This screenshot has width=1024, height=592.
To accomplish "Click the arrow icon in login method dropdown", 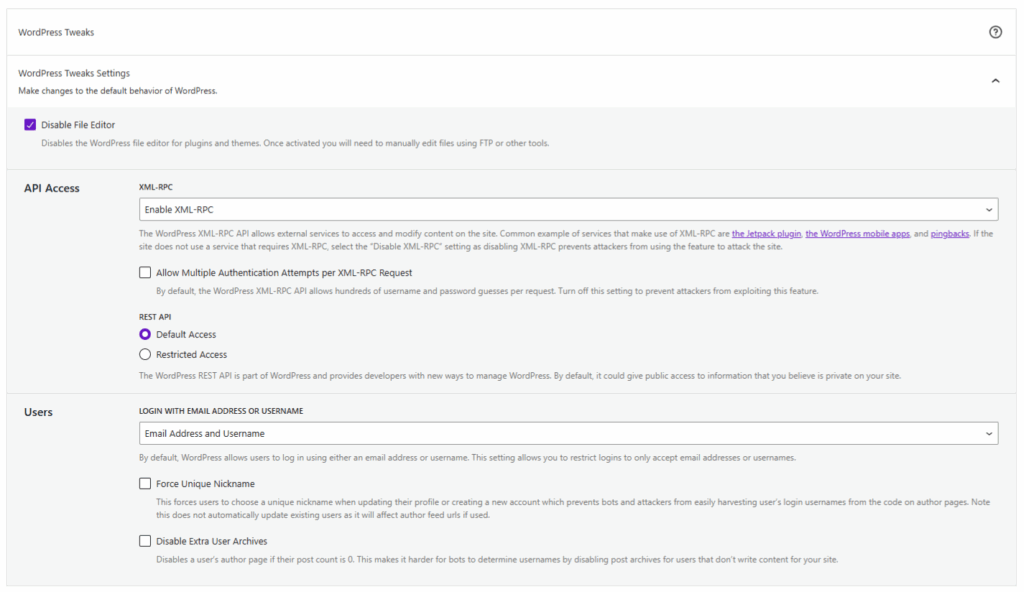I will pyautogui.click(x=989, y=433).
